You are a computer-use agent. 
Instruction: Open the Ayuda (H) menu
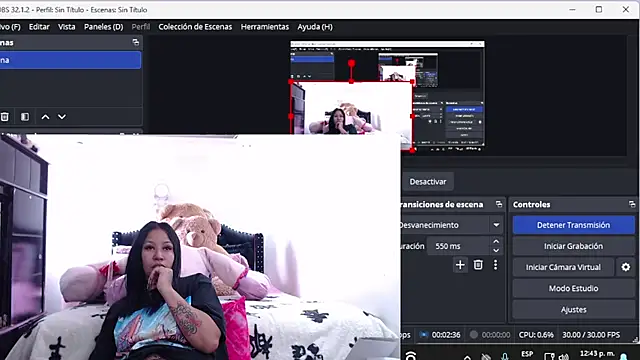pyautogui.click(x=315, y=27)
